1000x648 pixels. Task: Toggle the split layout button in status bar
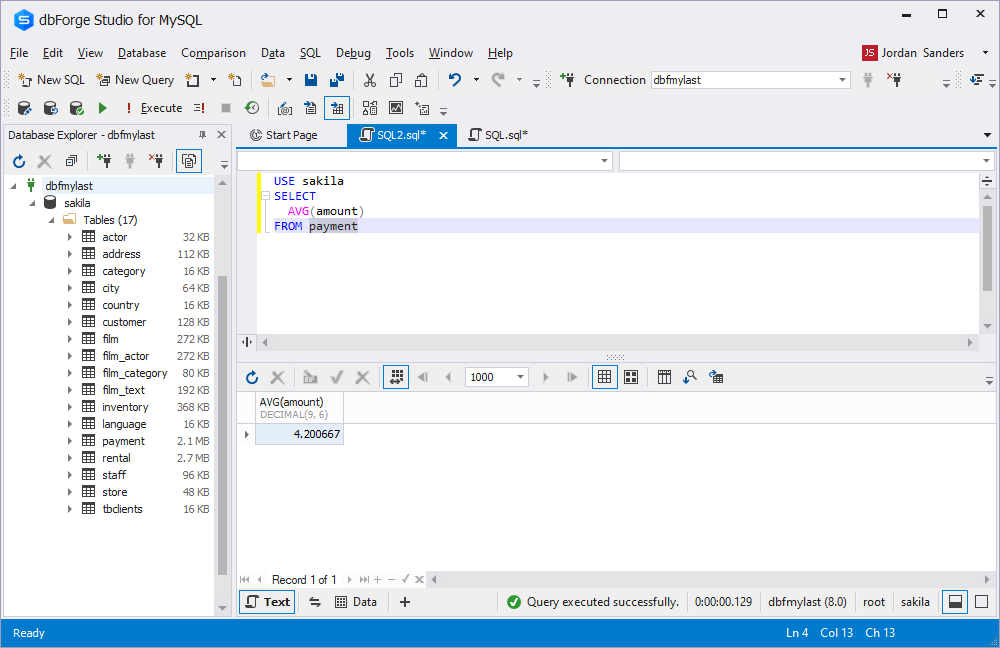(955, 601)
